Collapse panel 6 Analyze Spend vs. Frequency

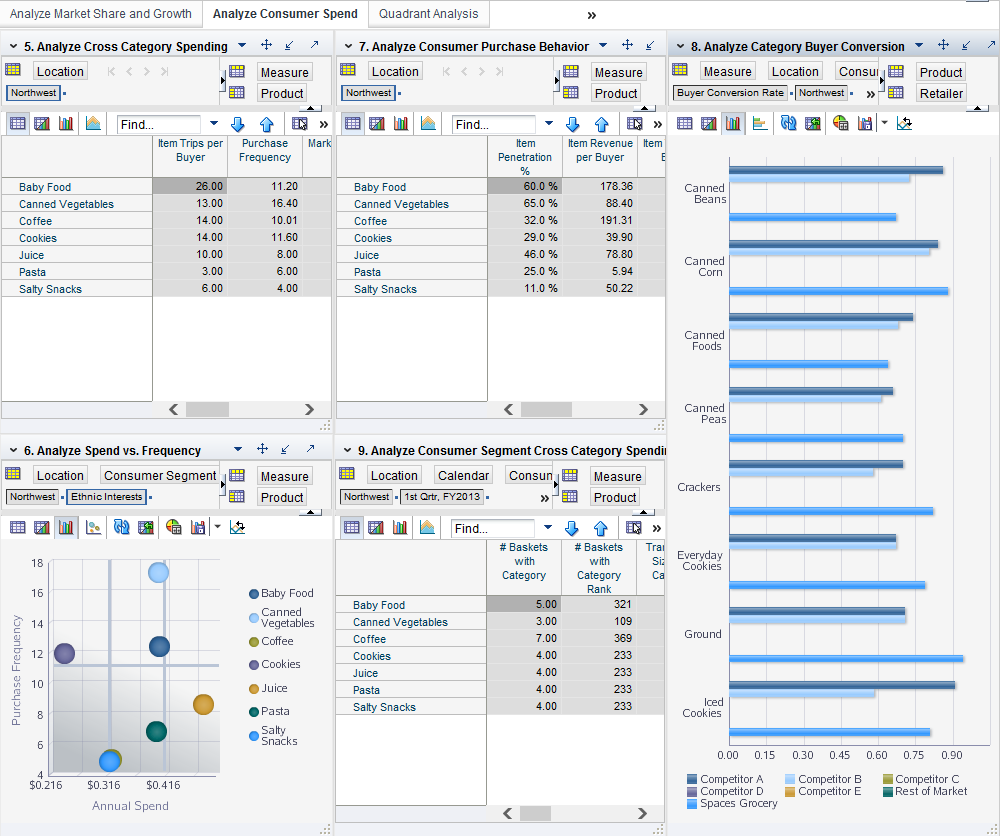point(13,450)
